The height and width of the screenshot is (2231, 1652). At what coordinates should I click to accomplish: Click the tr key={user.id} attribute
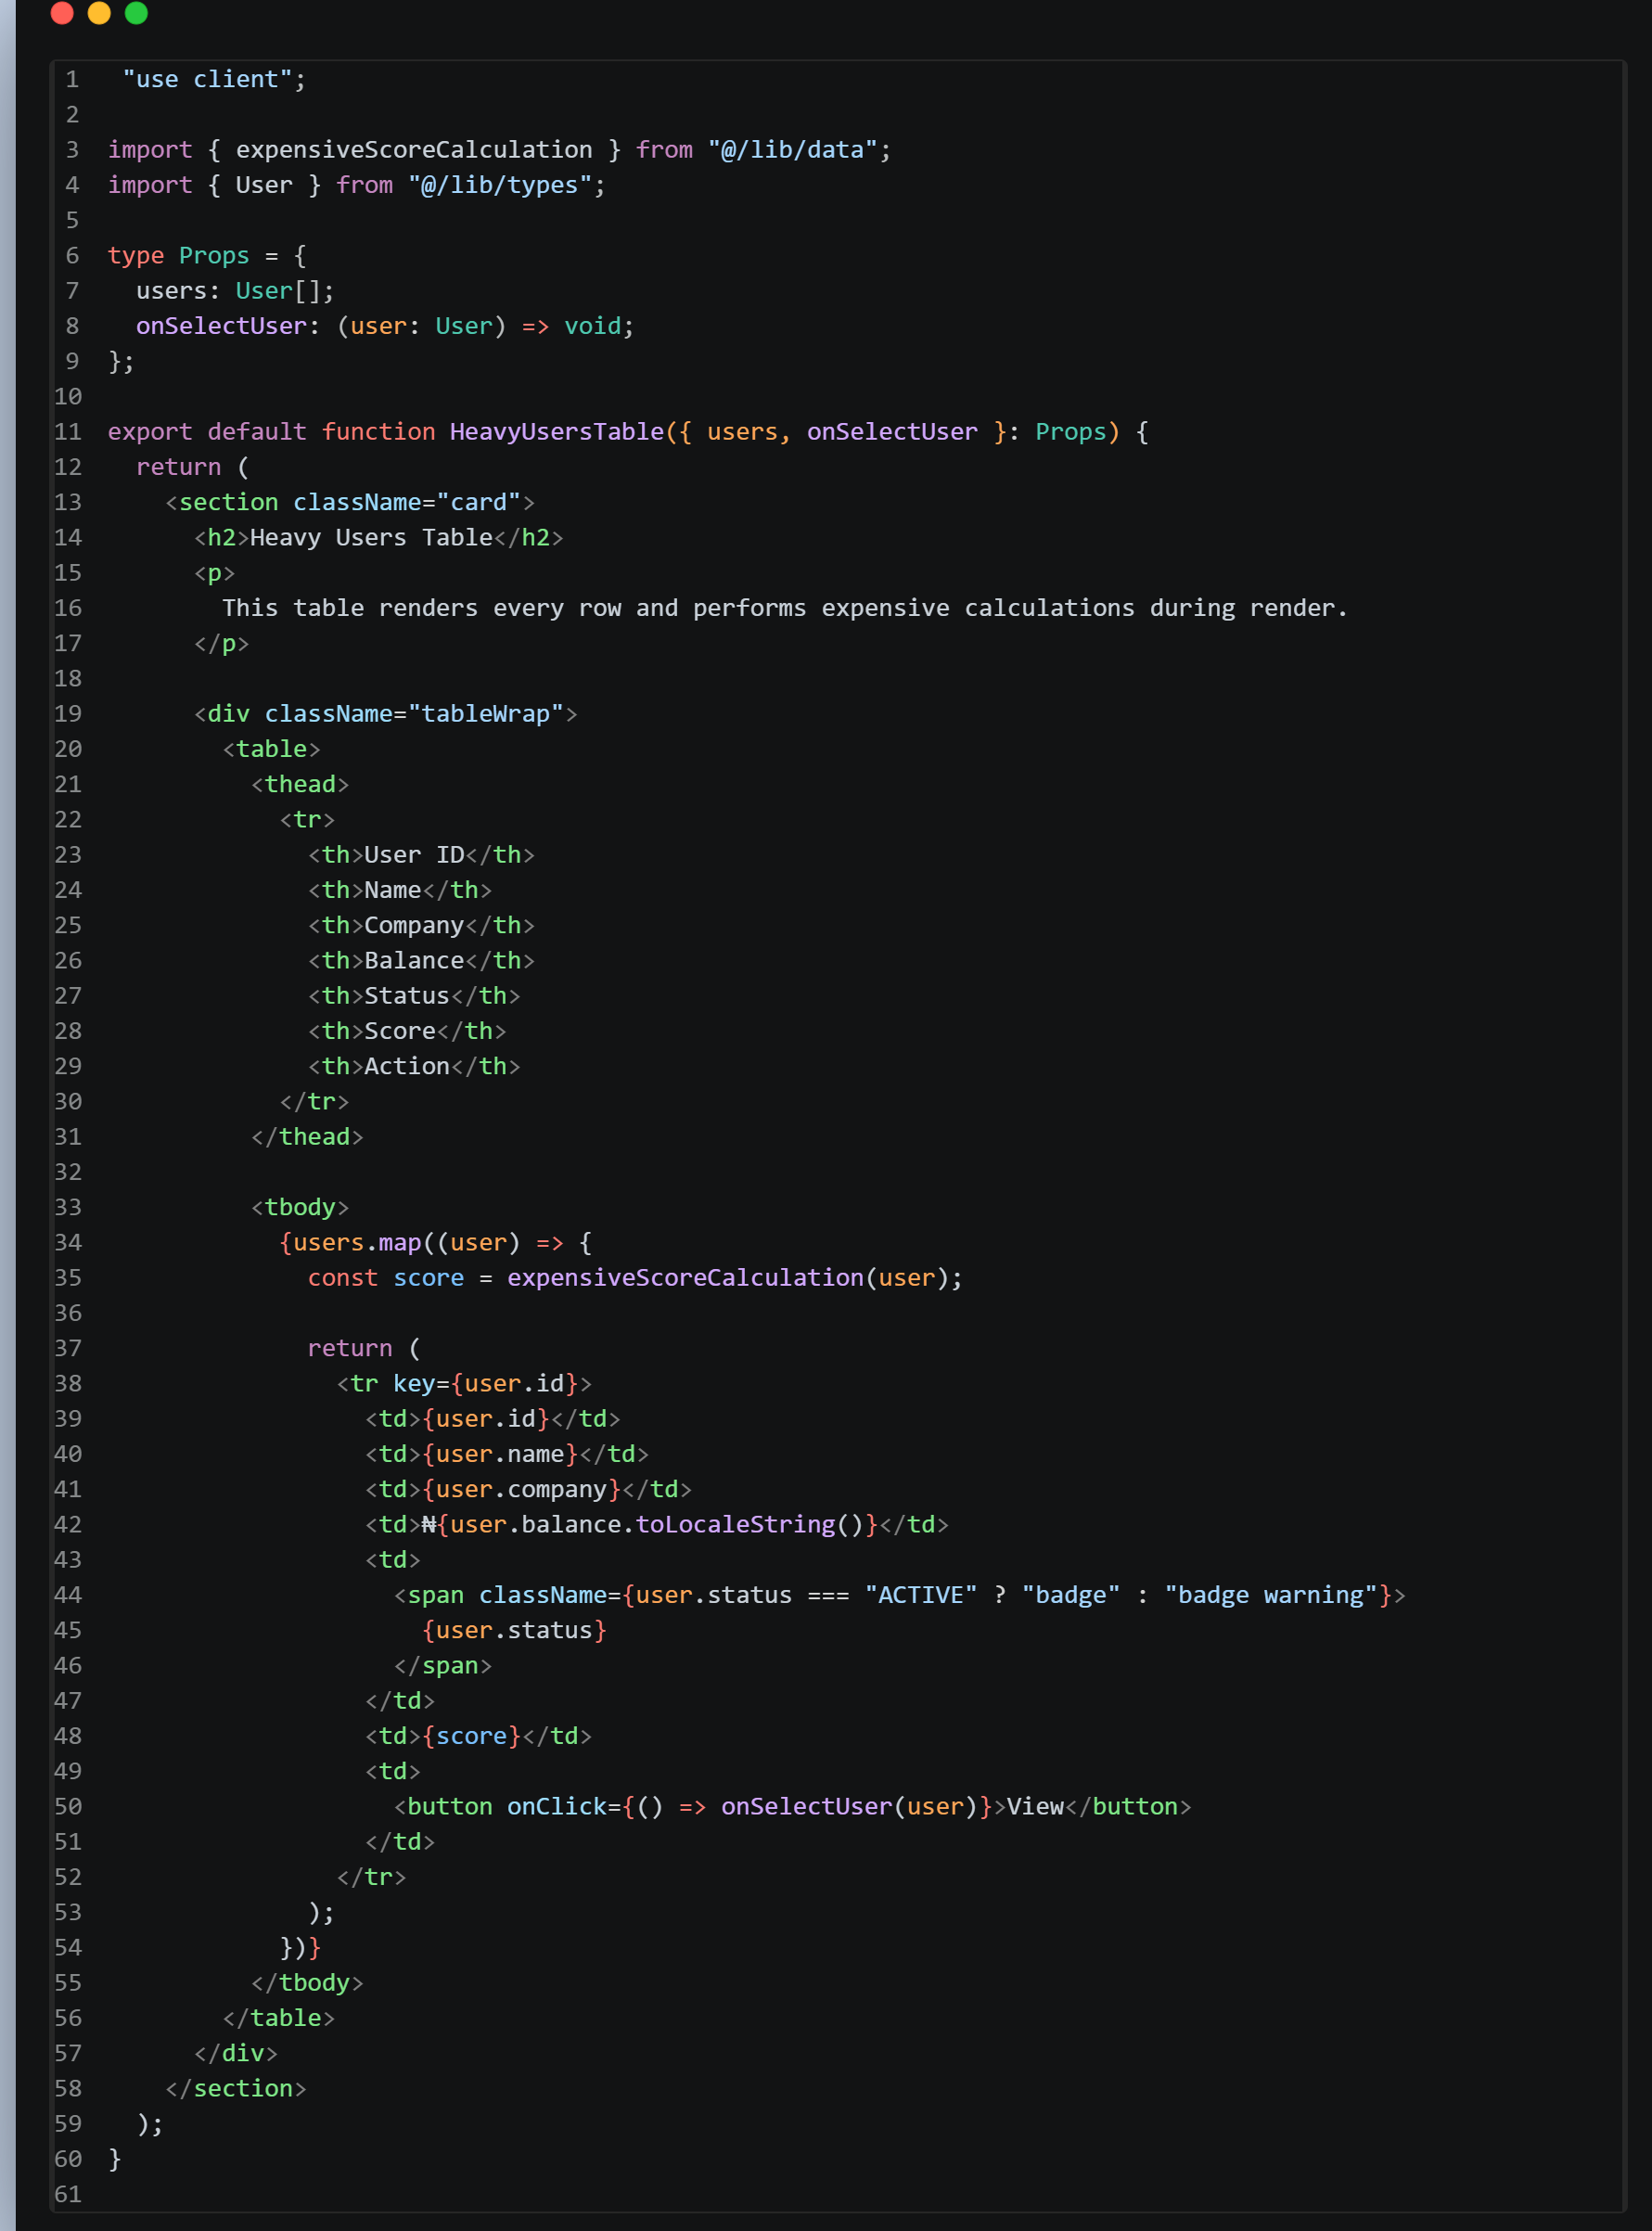(486, 1384)
